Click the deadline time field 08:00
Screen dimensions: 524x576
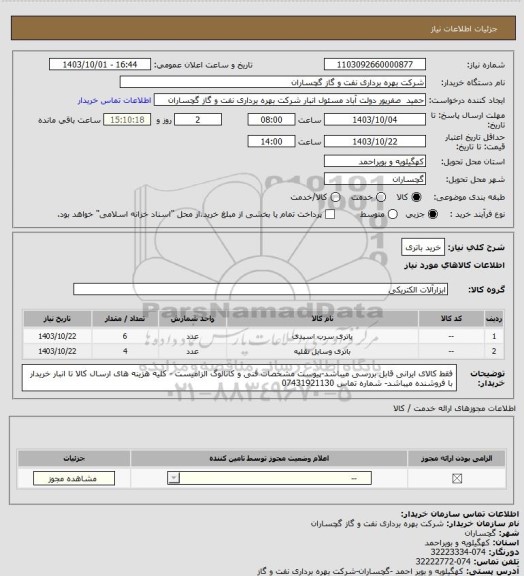pos(272,120)
